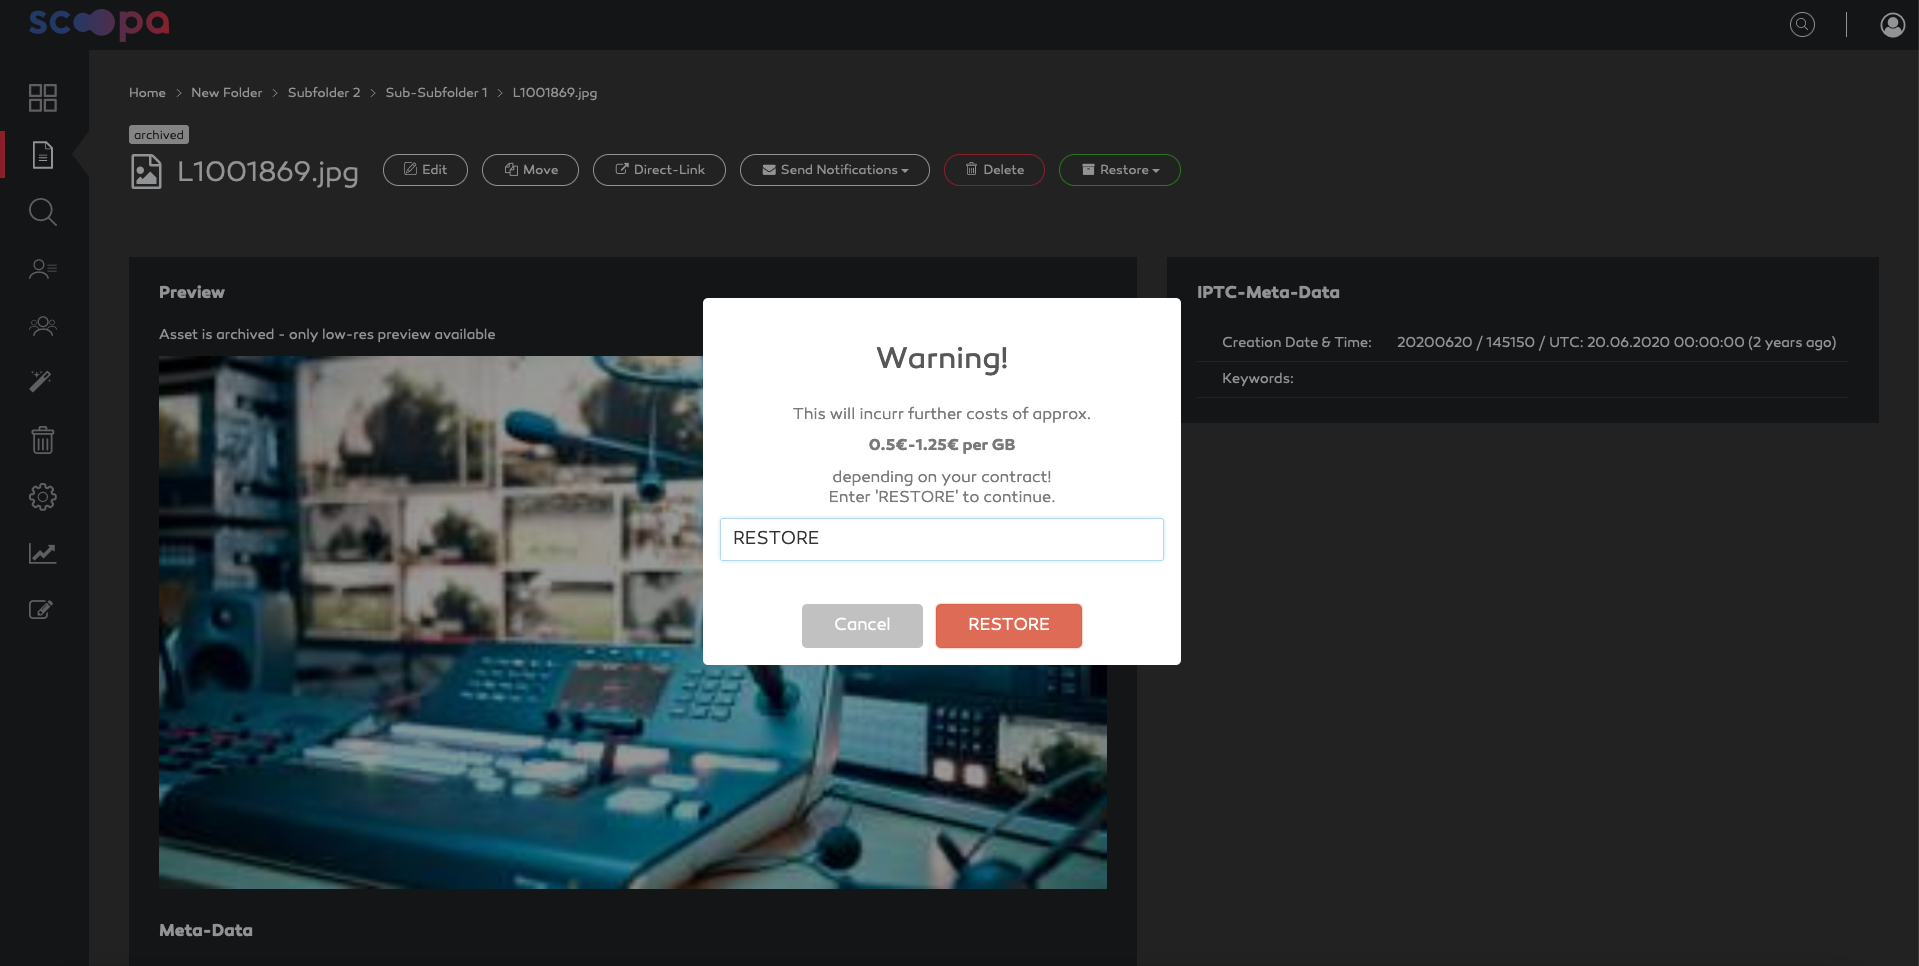Image resolution: width=1919 pixels, height=966 pixels.
Task: Click the 'IPTC-Meta-Data' heading
Action: [1268, 293]
